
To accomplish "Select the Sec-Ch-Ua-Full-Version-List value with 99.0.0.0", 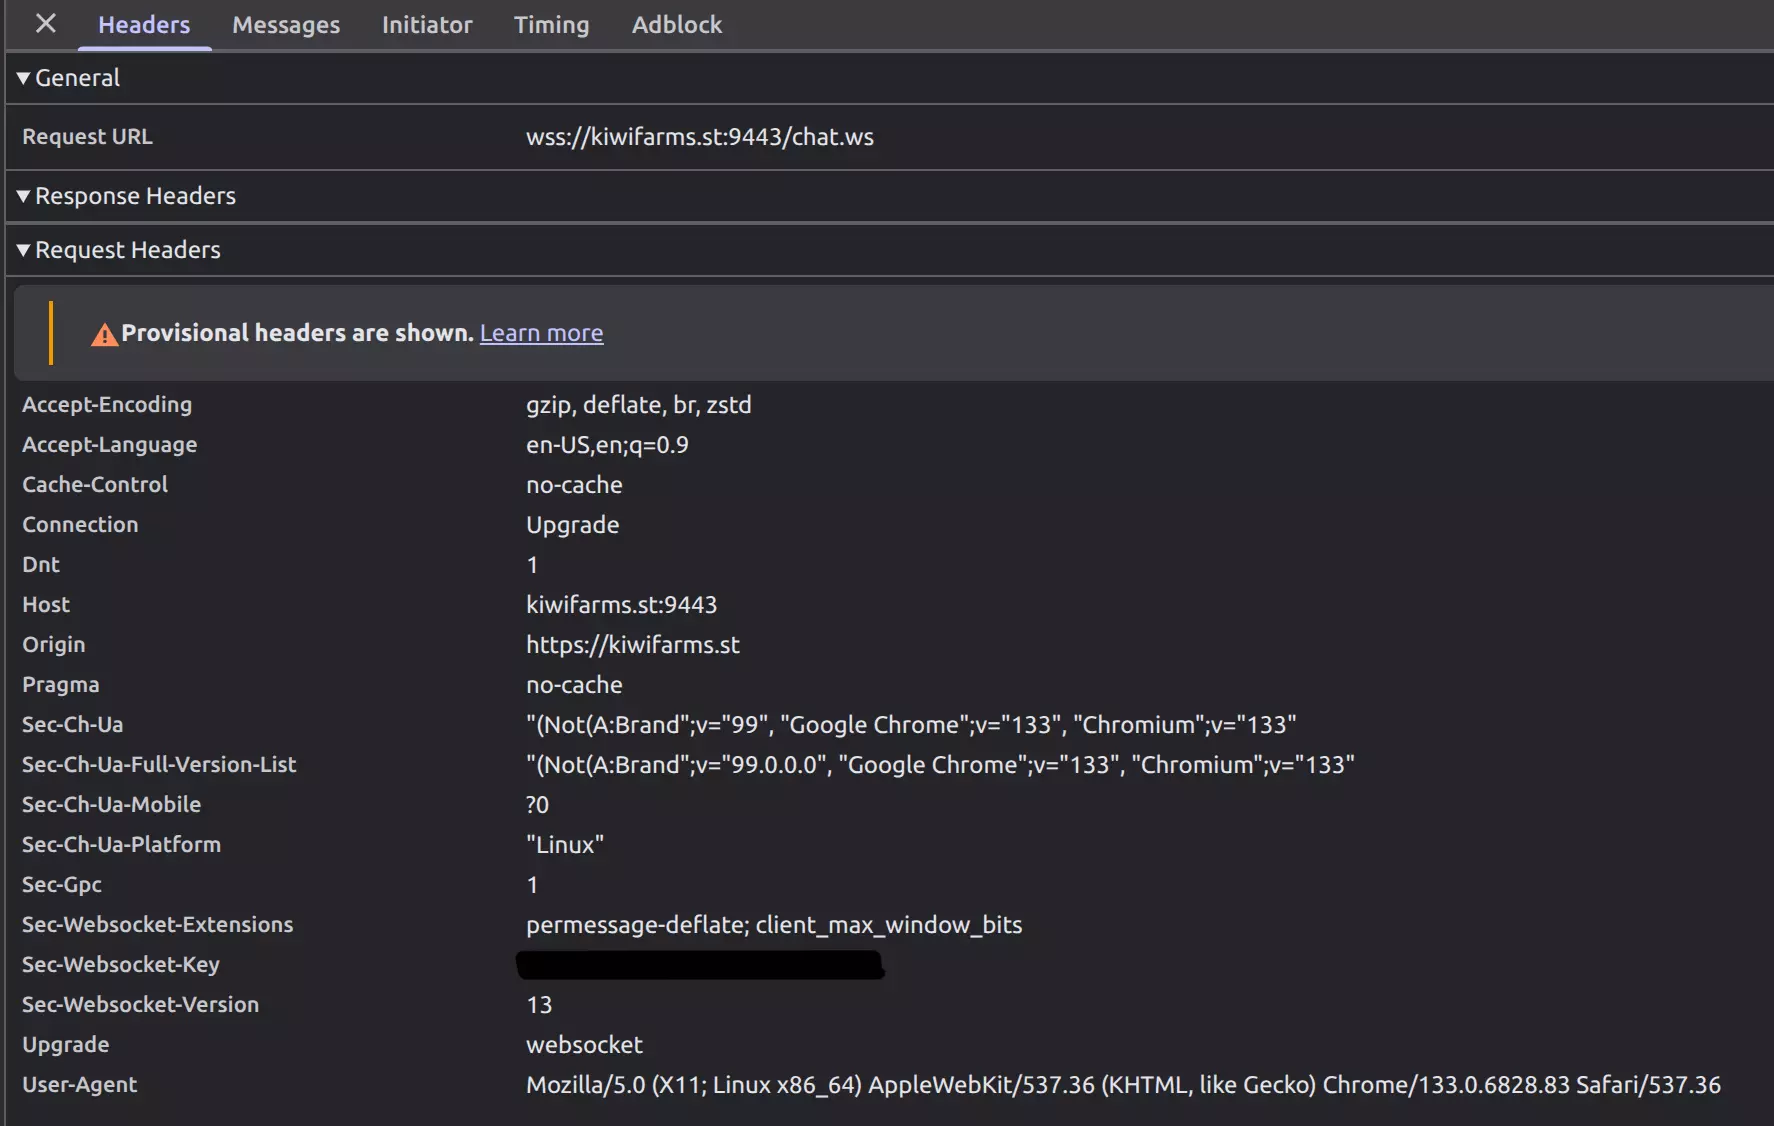I will [x=941, y=765].
